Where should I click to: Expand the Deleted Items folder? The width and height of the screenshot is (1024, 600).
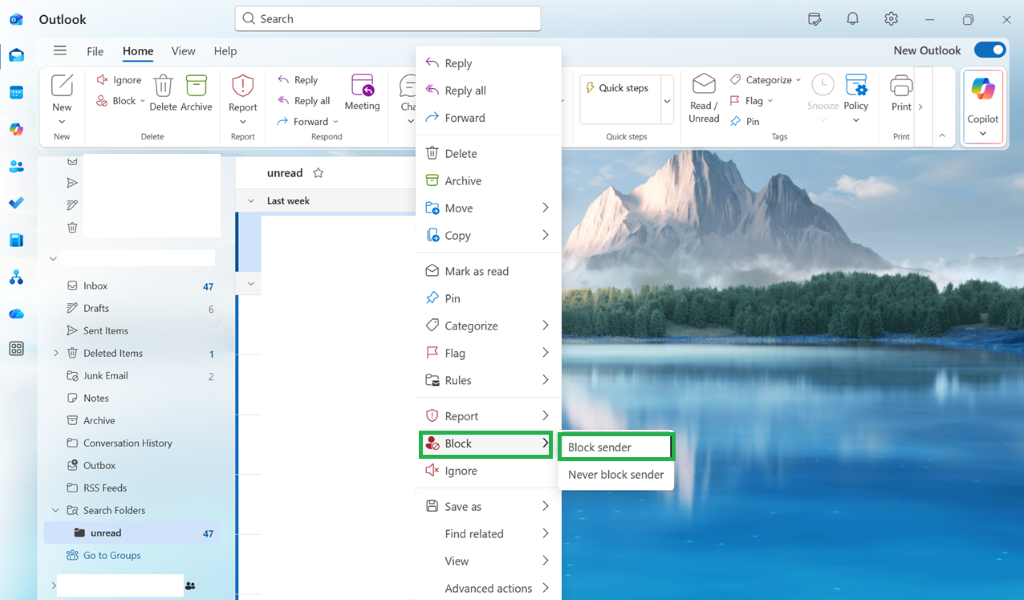pos(56,353)
